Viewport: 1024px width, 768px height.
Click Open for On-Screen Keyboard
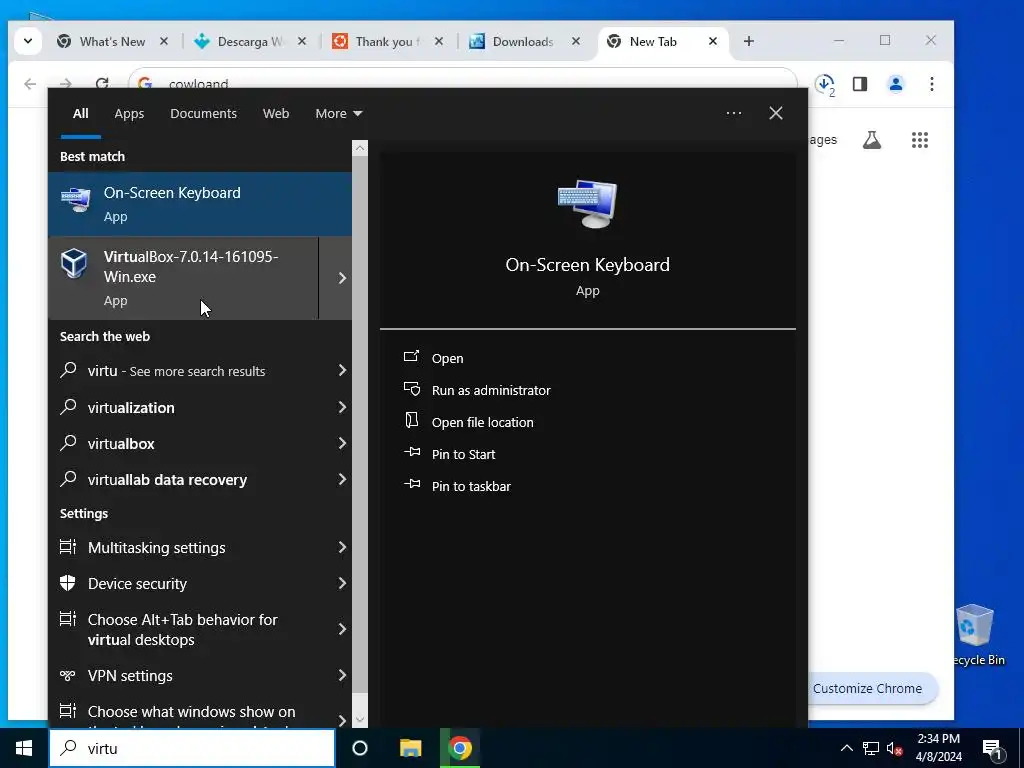coord(447,359)
